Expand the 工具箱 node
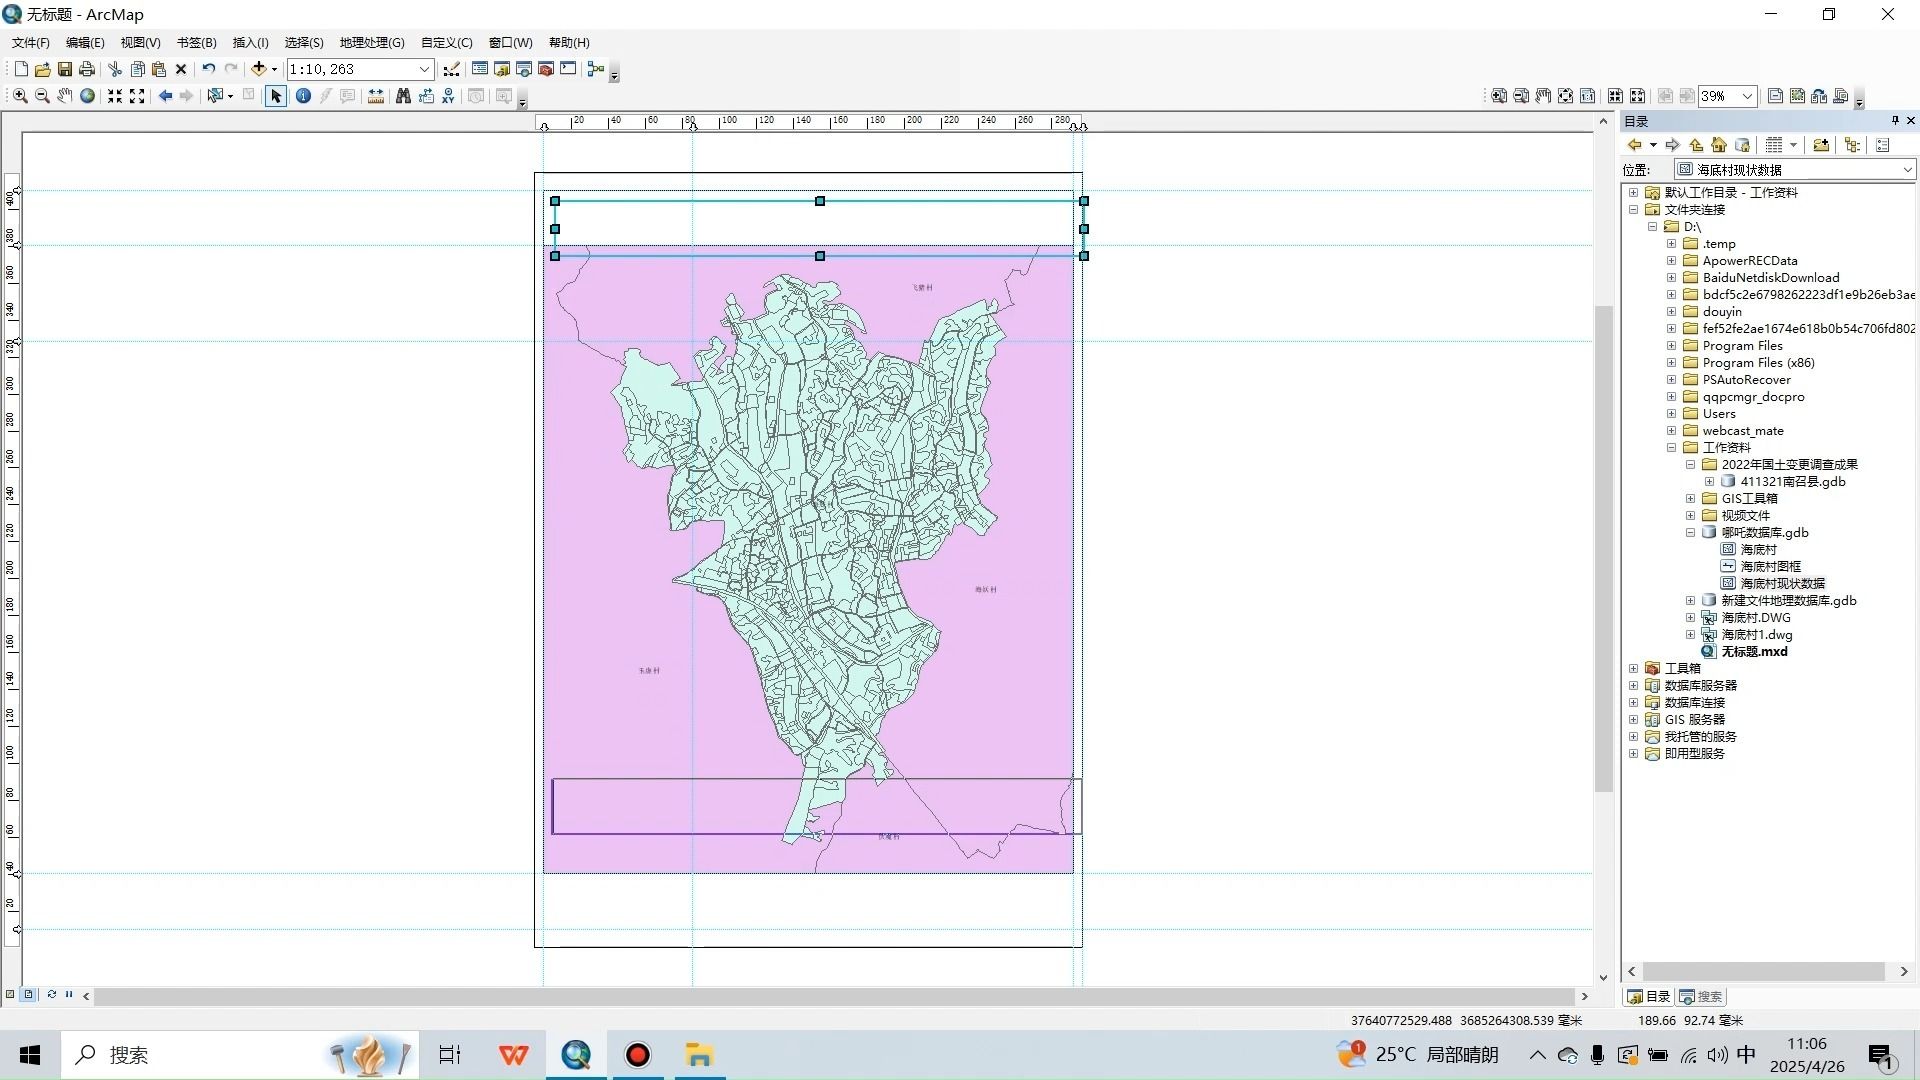This screenshot has width=1920, height=1080. (x=1633, y=669)
